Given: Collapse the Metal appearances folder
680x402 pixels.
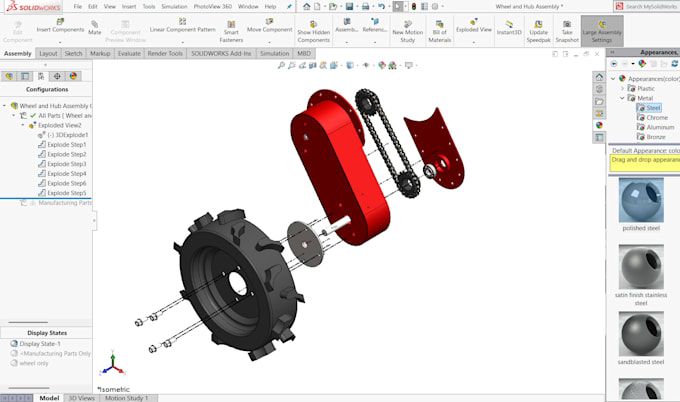Looking at the screenshot, I should (x=622, y=98).
